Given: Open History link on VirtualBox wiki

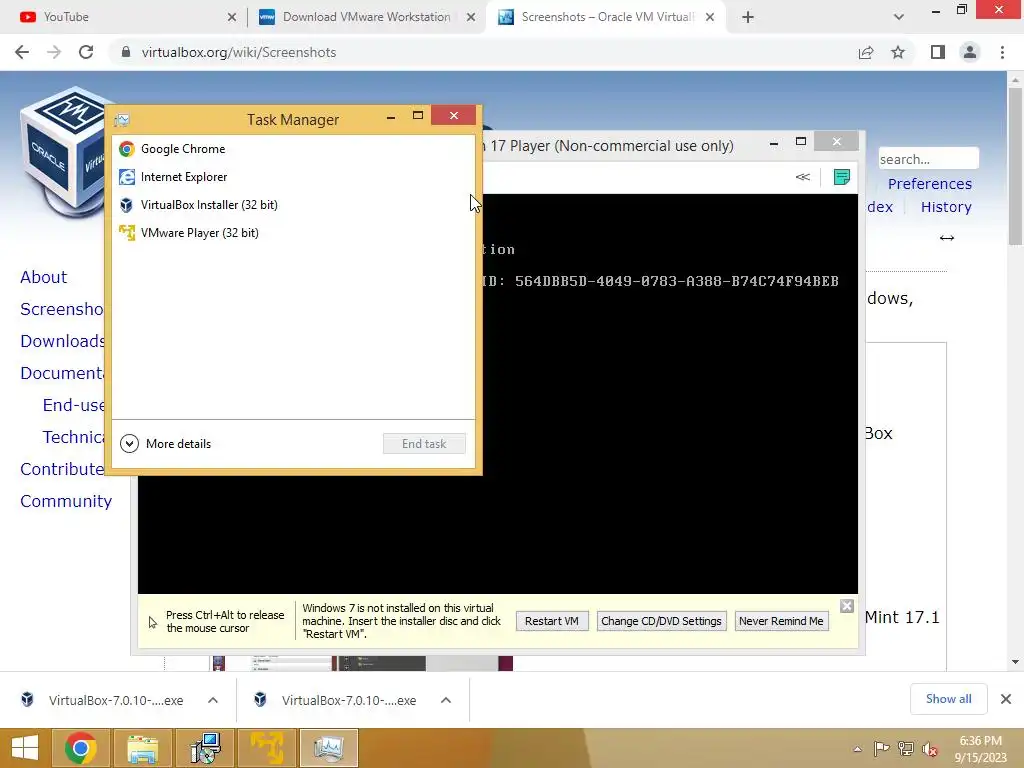Looking at the screenshot, I should point(946,207).
